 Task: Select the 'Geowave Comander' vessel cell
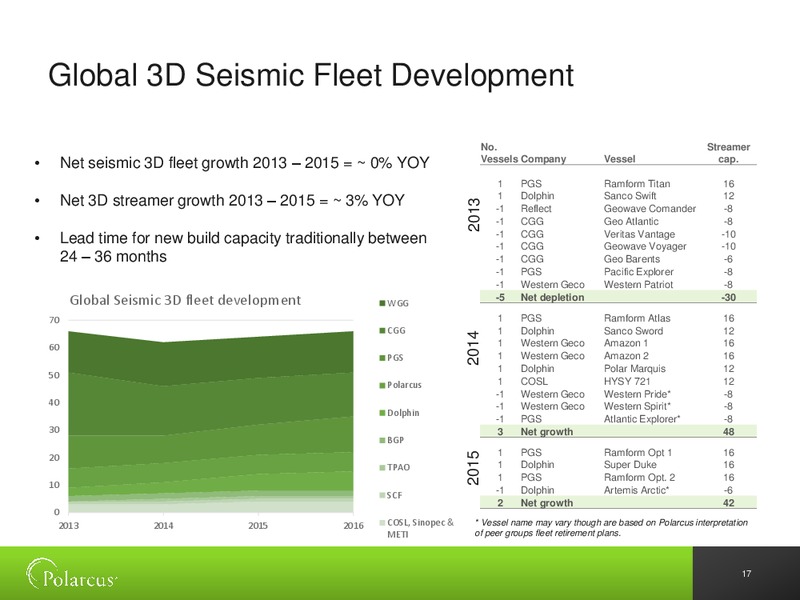click(x=649, y=209)
